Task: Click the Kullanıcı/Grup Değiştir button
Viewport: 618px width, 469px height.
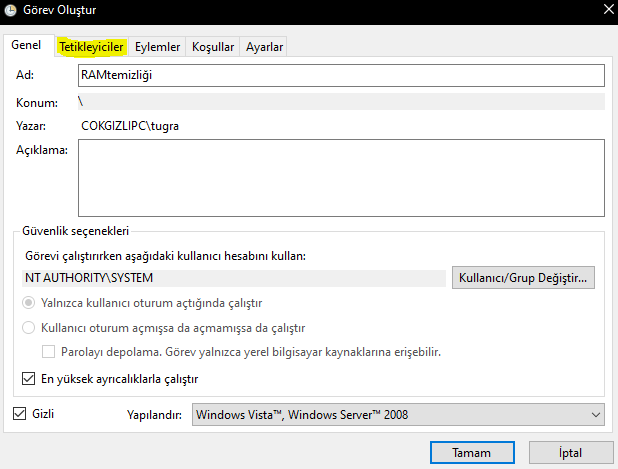Action: click(x=523, y=278)
